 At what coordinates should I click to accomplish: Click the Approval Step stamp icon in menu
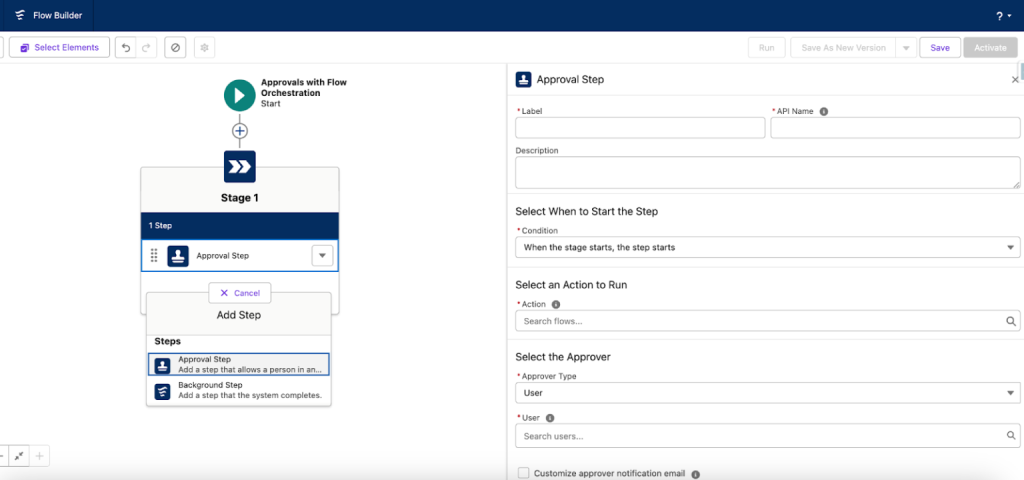(162, 365)
